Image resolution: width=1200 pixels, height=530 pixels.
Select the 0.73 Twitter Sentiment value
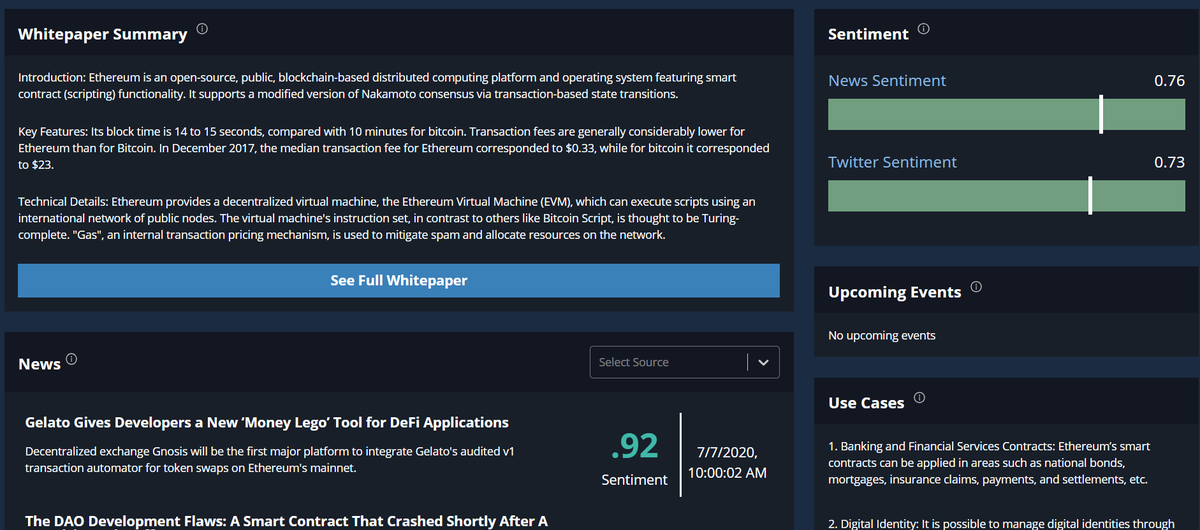1169,162
